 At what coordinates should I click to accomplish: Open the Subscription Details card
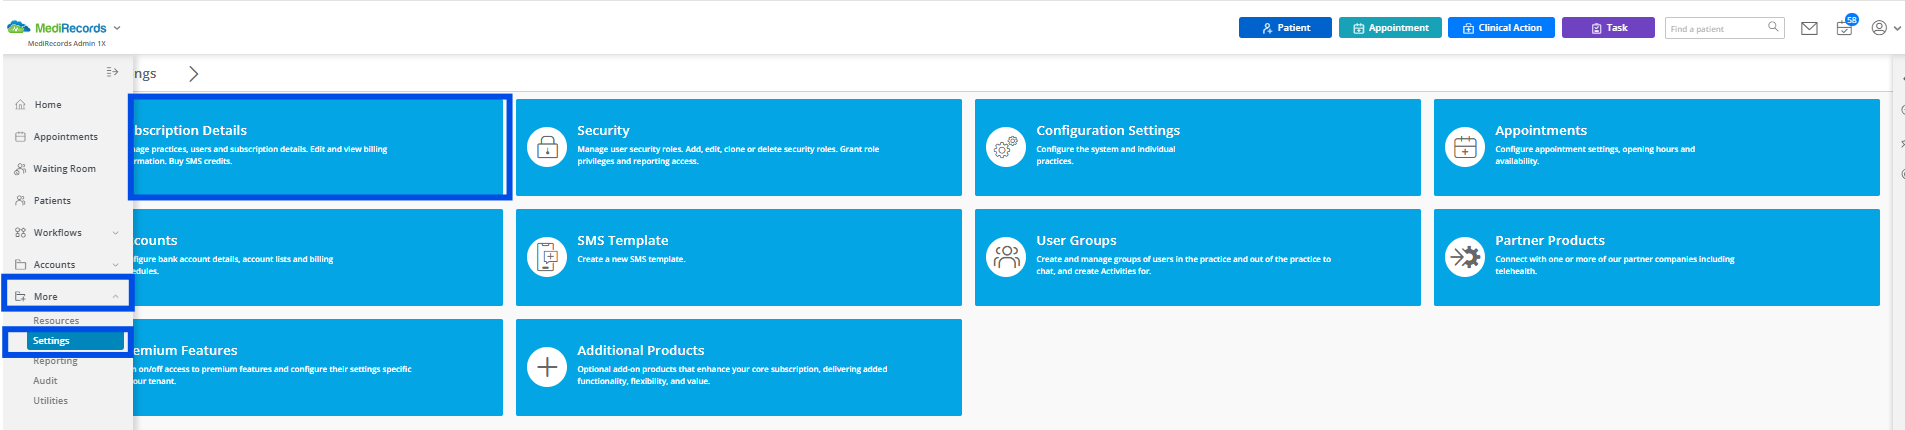(x=318, y=147)
